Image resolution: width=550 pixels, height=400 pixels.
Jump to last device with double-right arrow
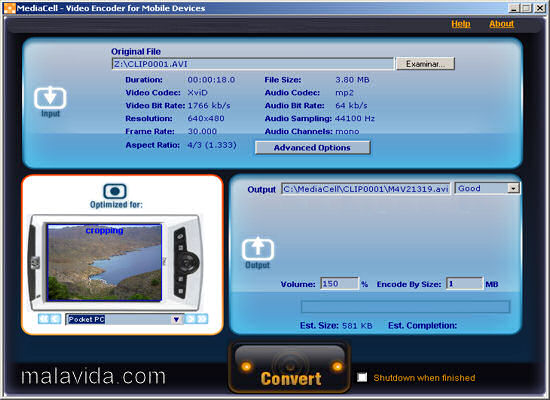coord(202,319)
